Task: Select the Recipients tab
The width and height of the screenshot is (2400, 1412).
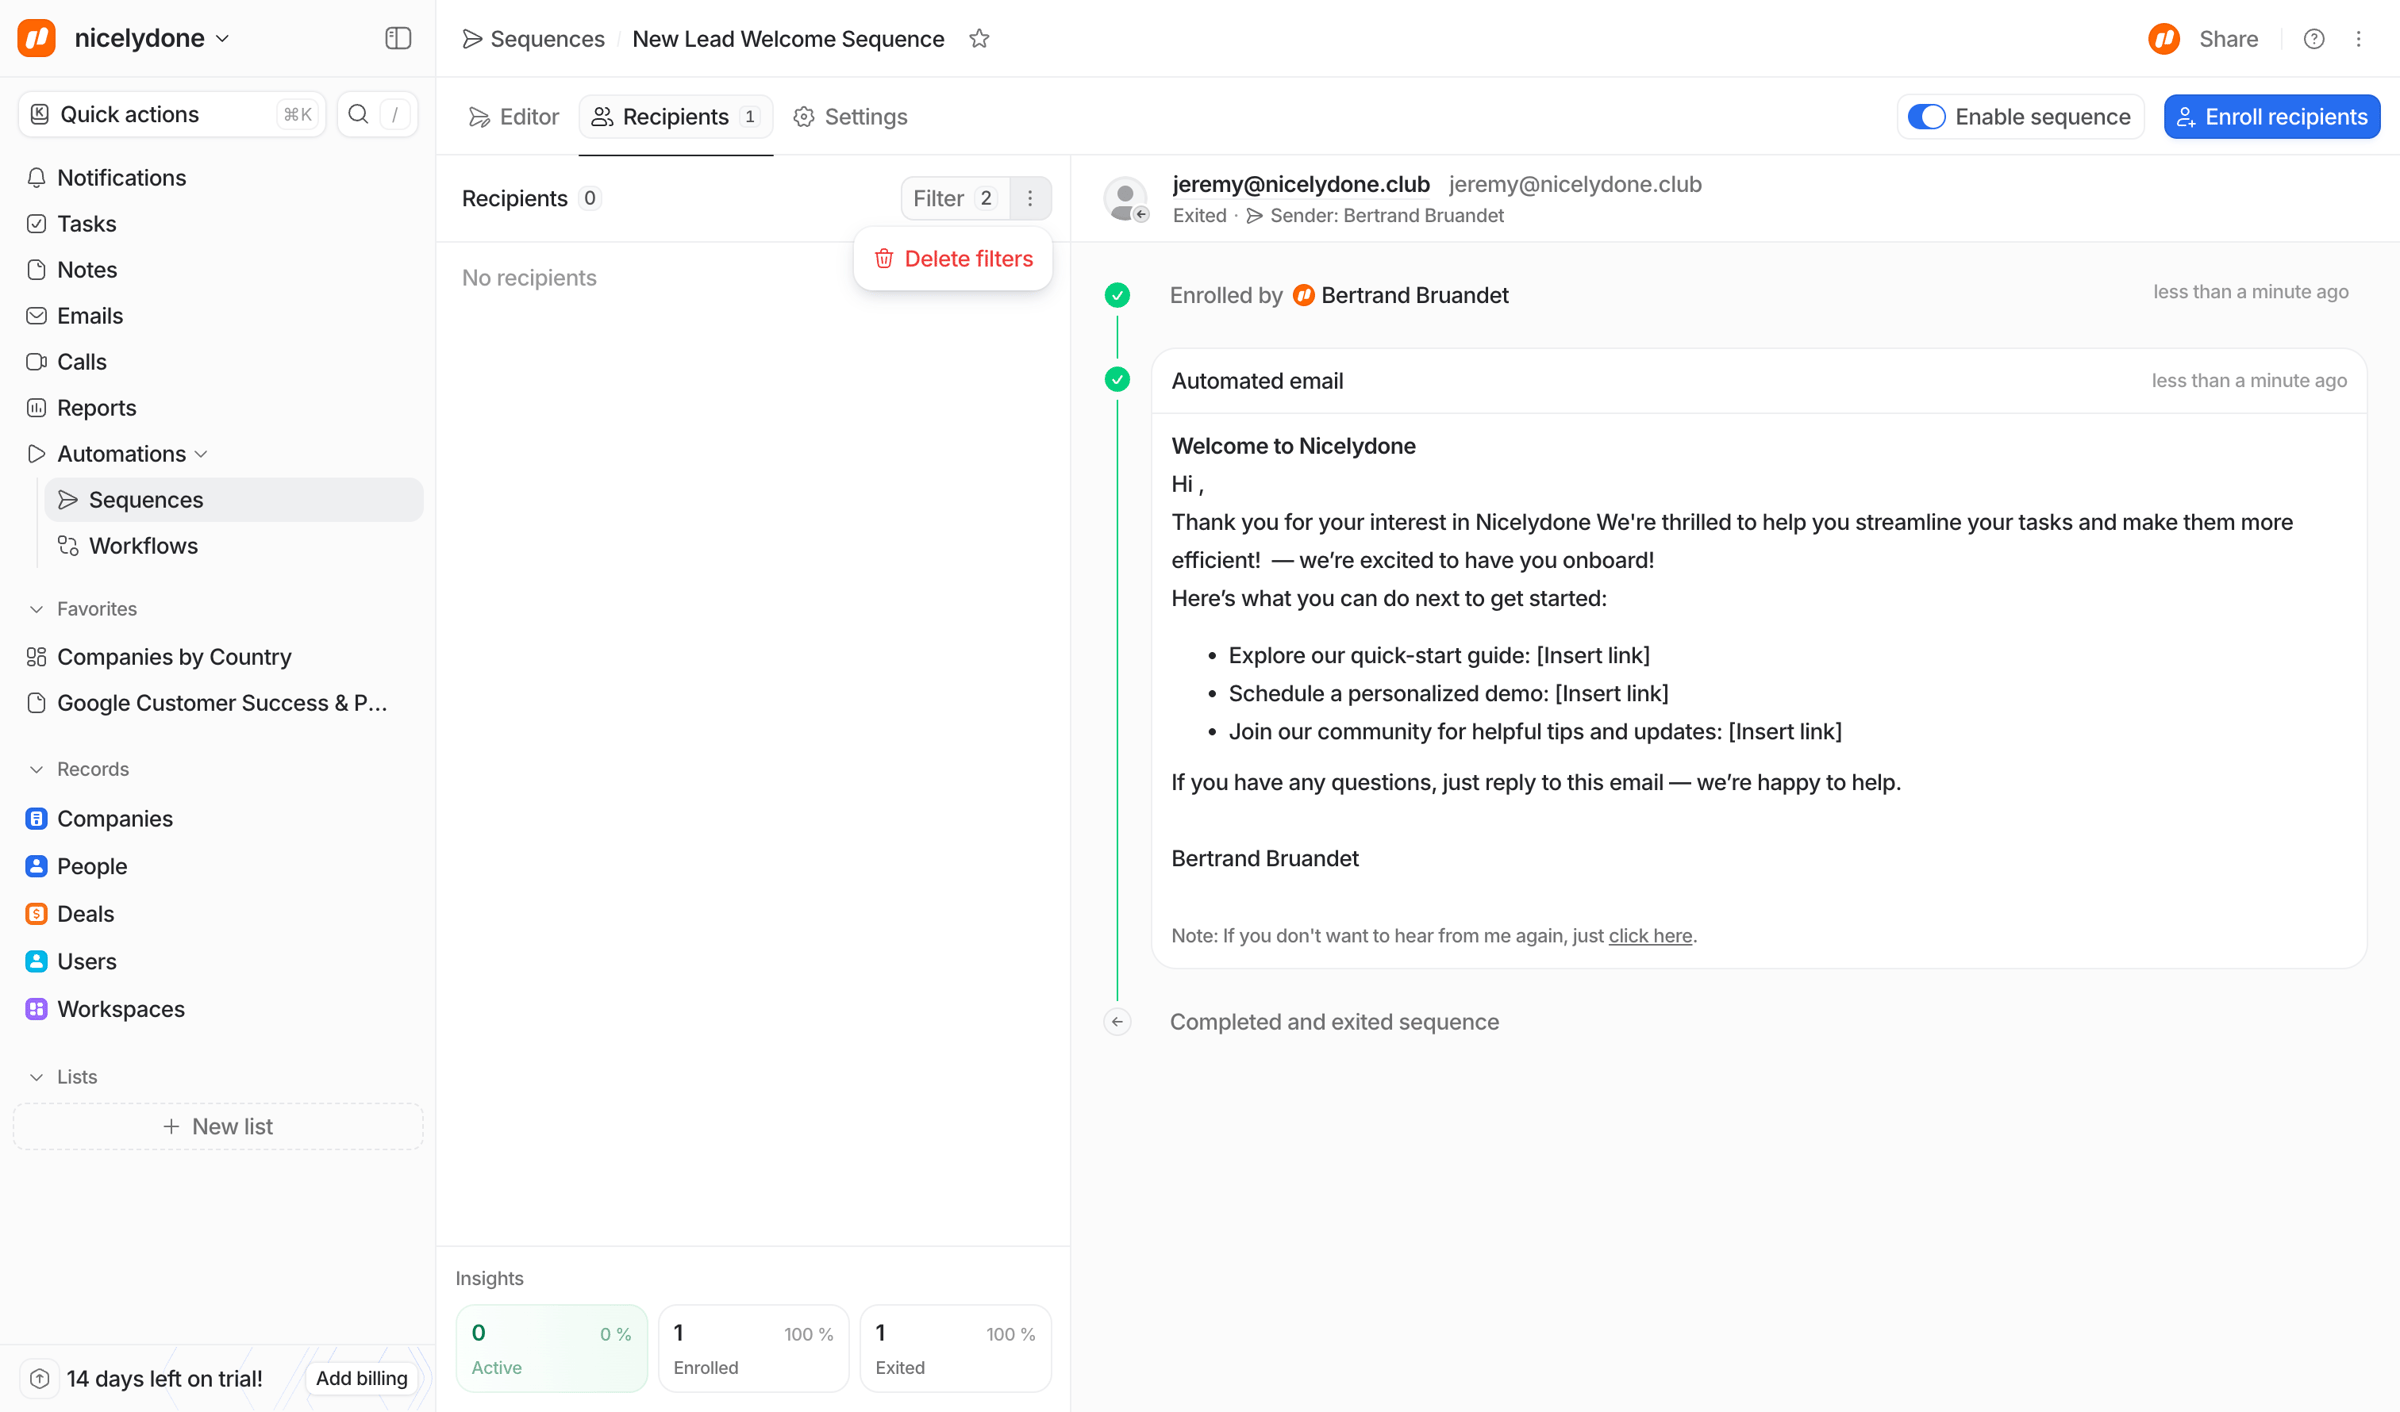Action: (676, 116)
